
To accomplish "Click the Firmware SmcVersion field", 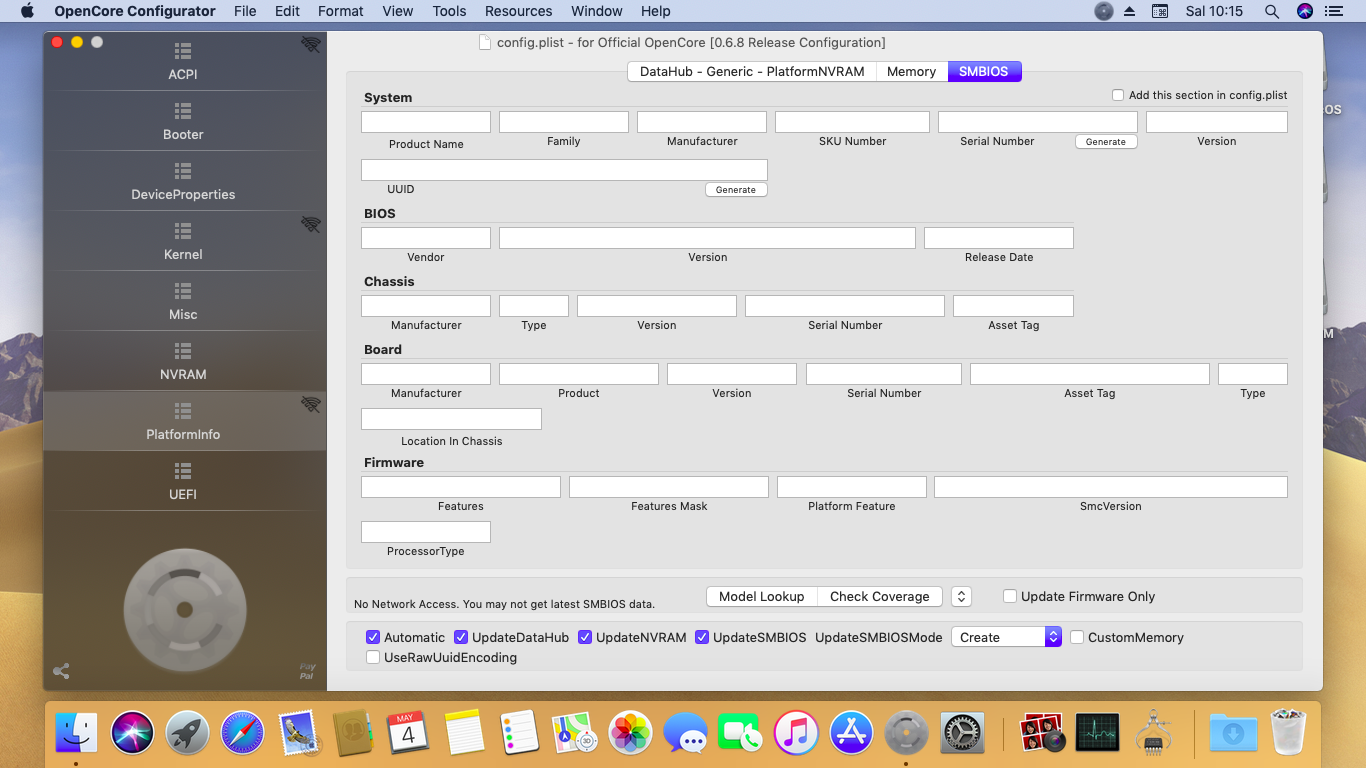I will pos(1111,487).
